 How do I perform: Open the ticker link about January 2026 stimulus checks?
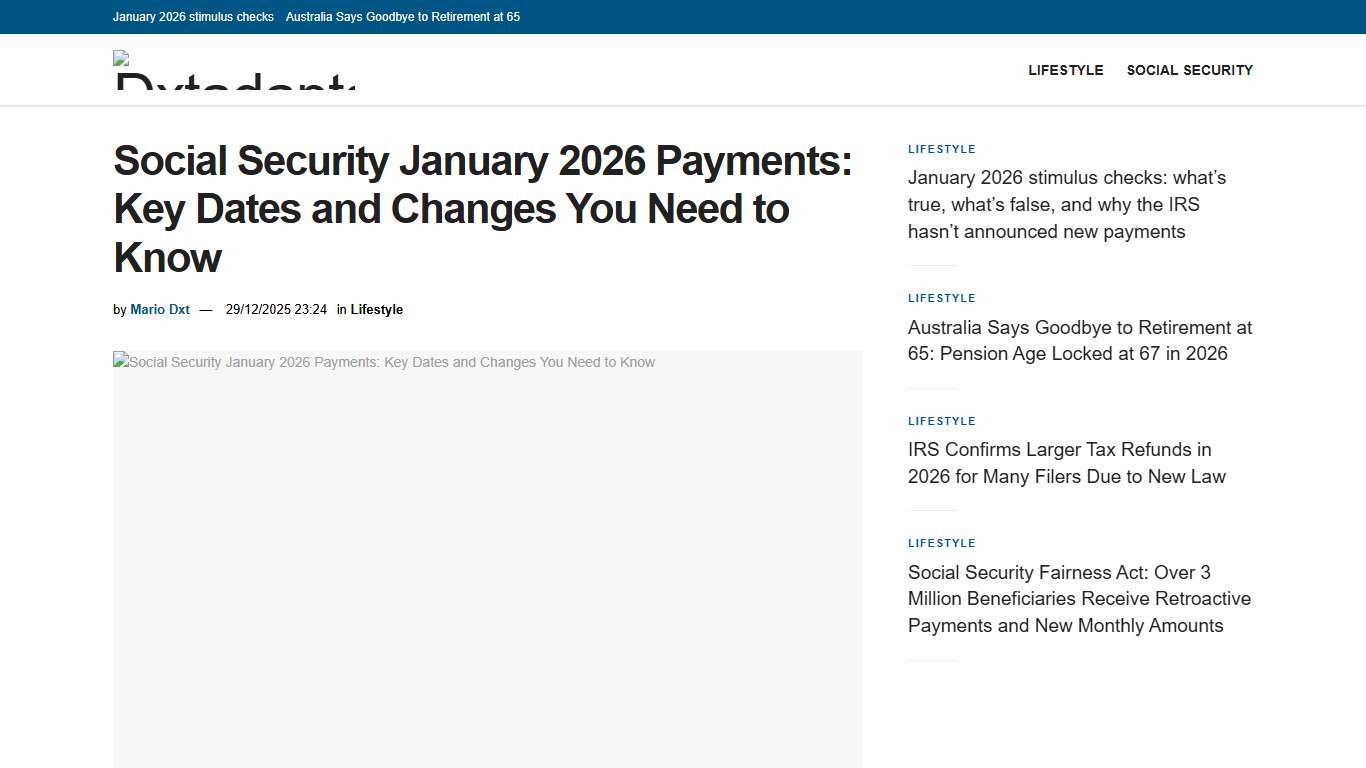[193, 17]
